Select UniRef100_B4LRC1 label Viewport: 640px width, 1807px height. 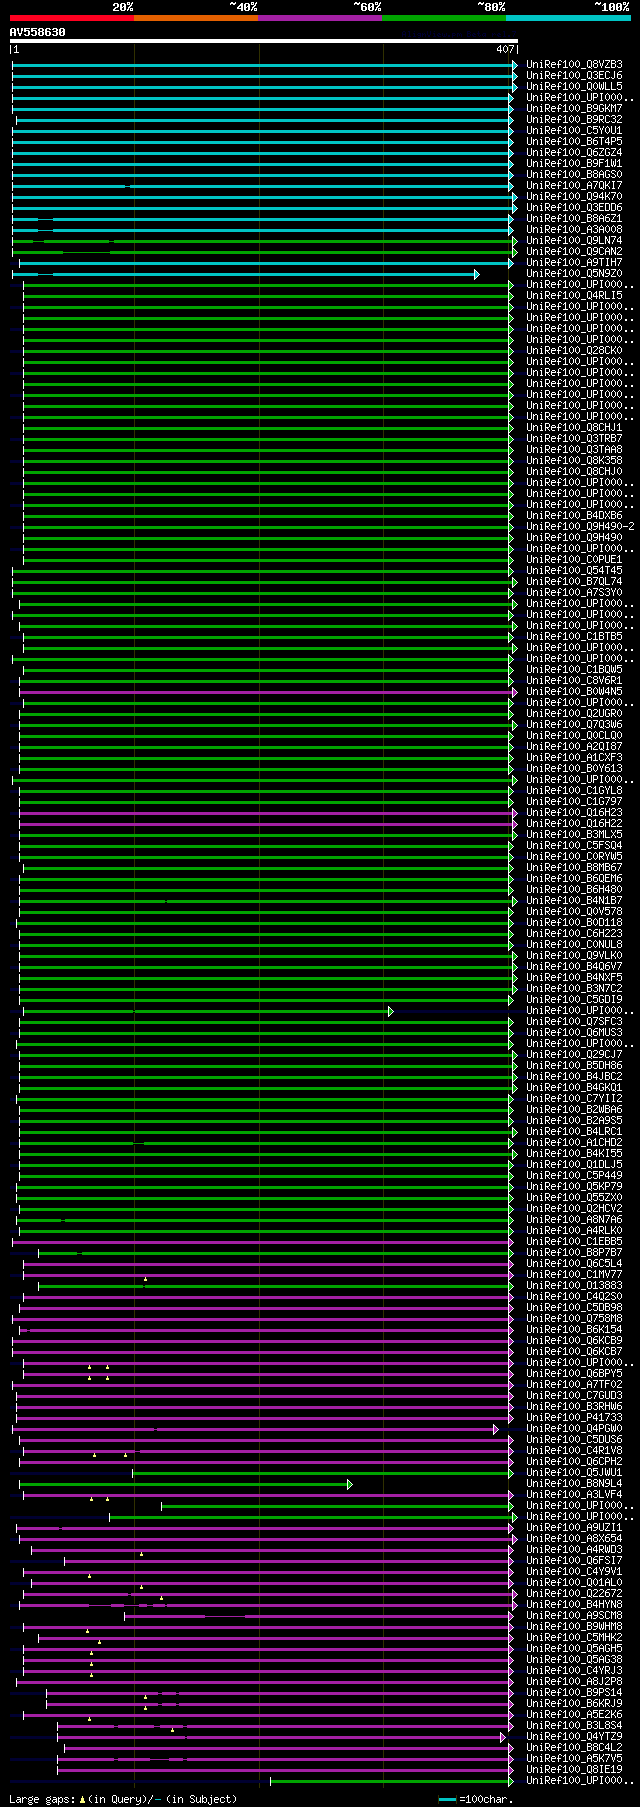pyautogui.click(x=574, y=1132)
